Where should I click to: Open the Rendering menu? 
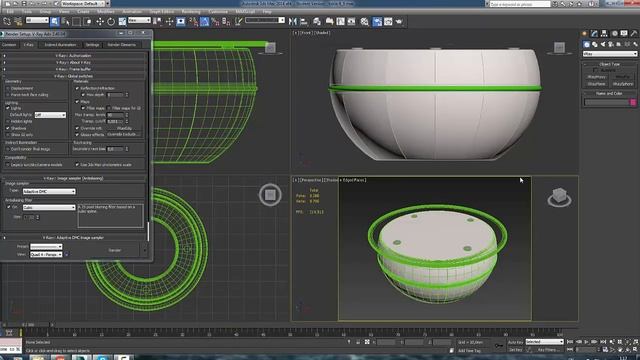point(191,12)
